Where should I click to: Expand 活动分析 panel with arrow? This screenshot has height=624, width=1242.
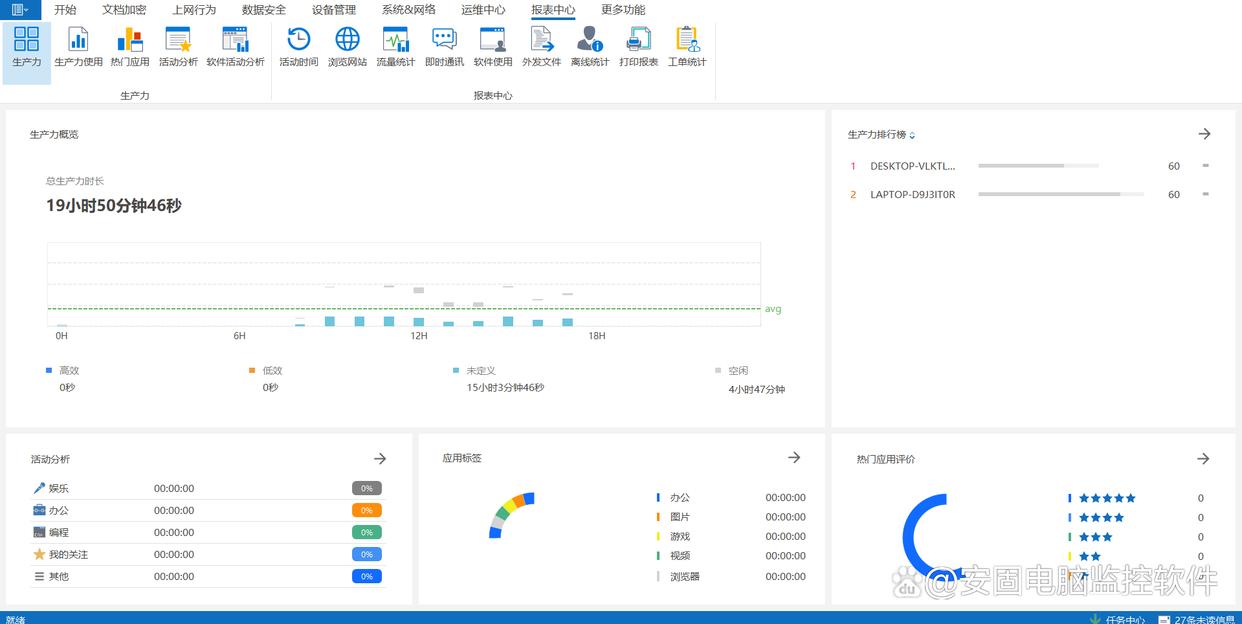pyautogui.click(x=380, y=459)
